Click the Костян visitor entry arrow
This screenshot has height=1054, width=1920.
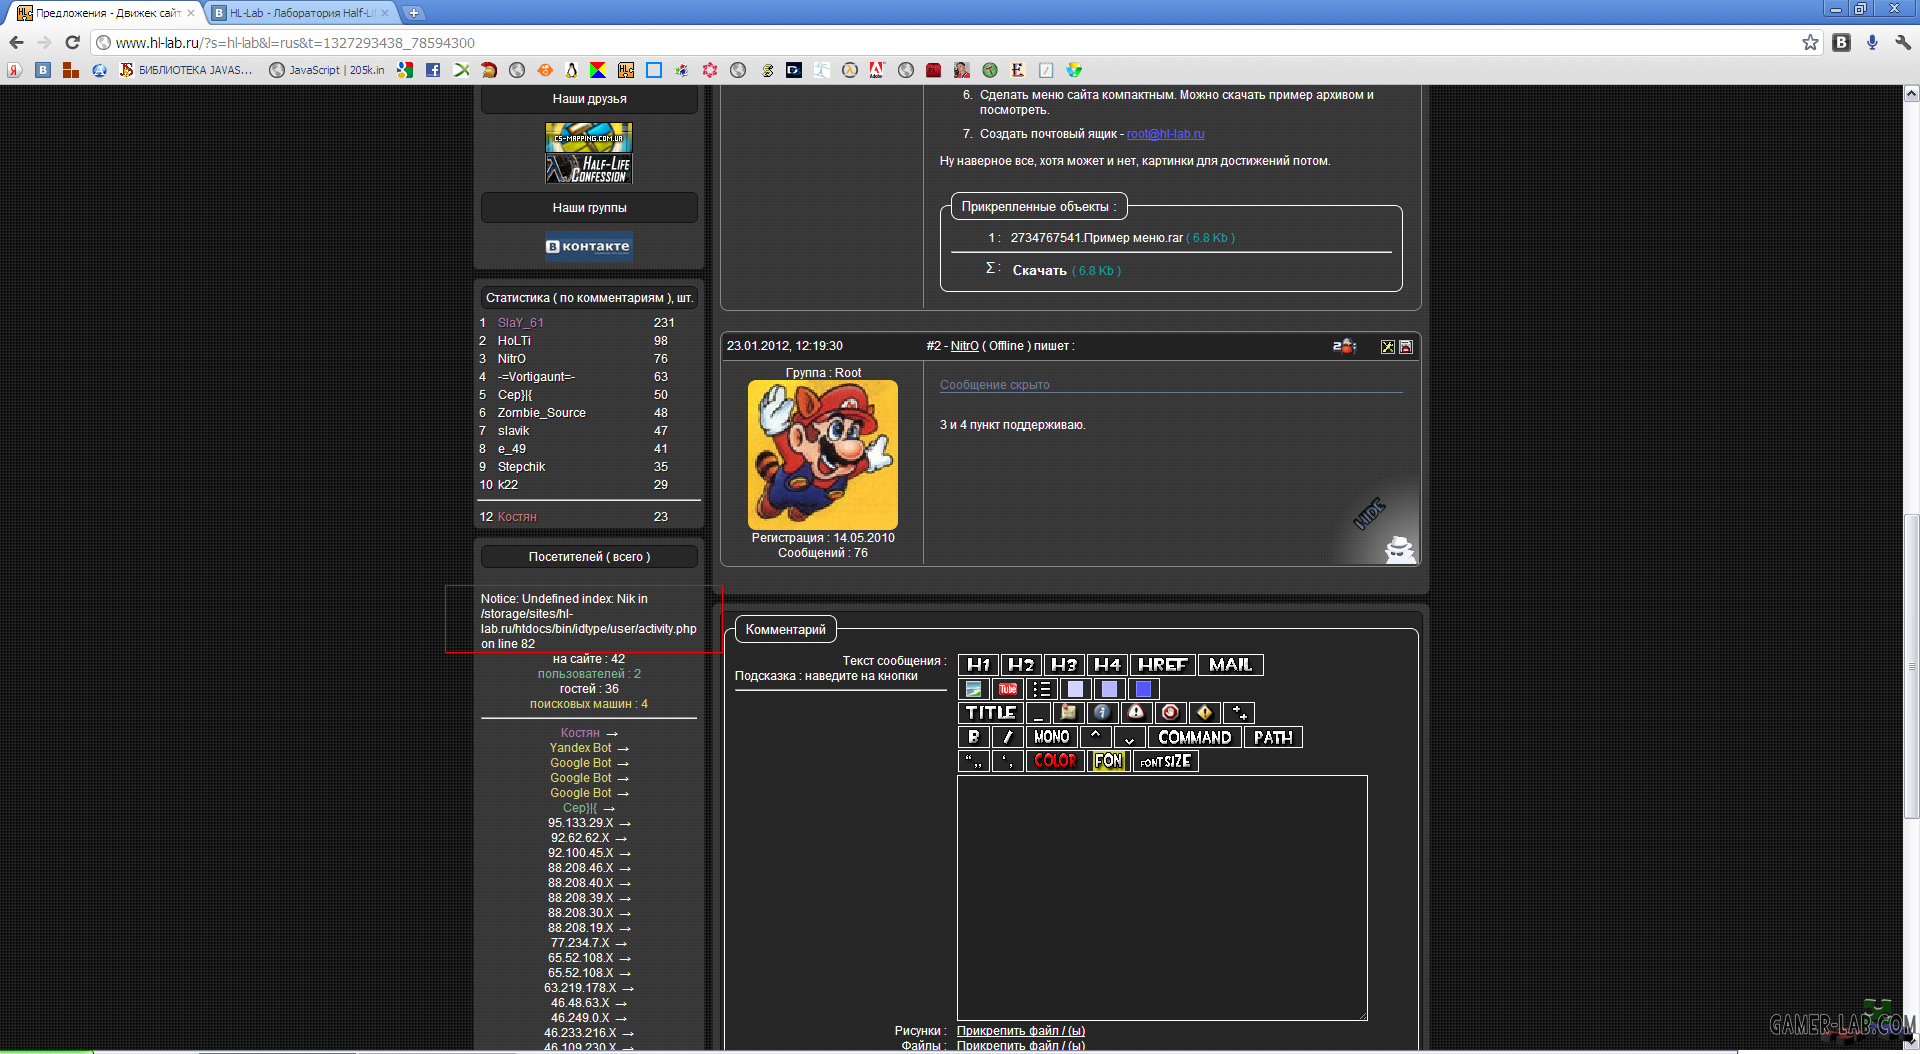click(612, 734)
